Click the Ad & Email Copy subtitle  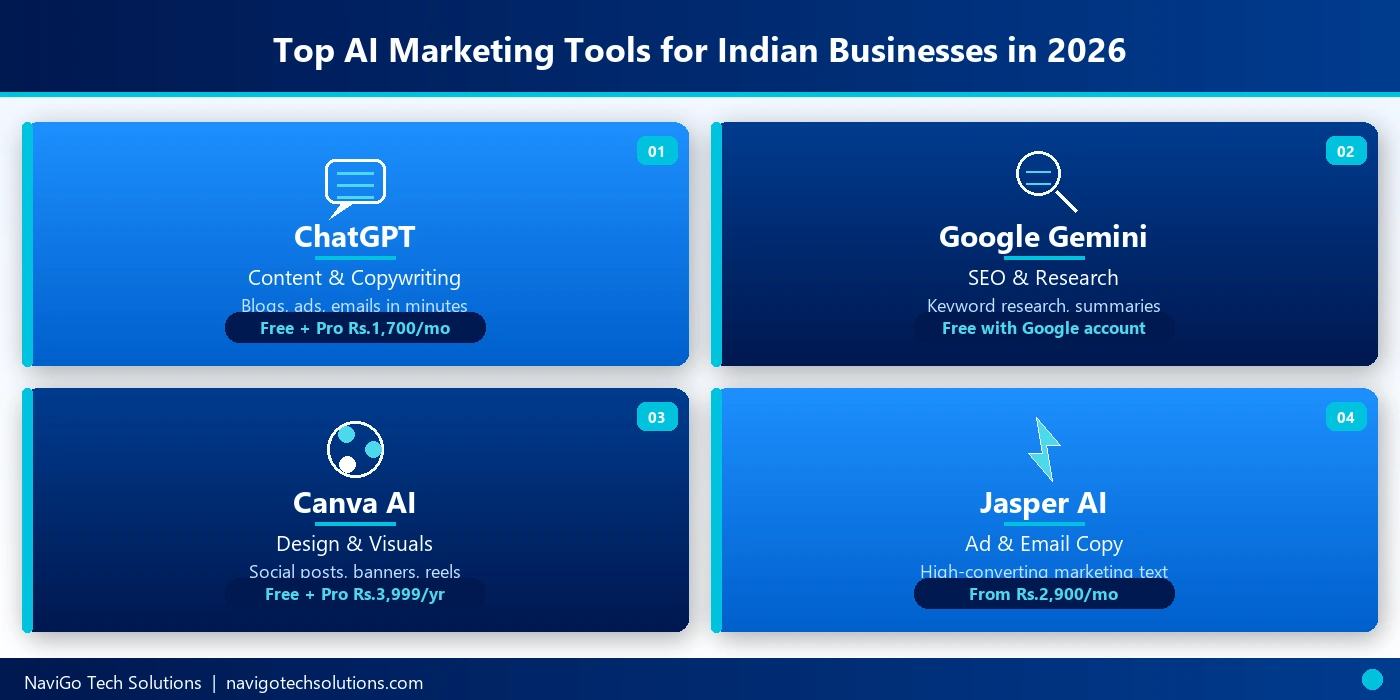click(x=1044, y=544)
